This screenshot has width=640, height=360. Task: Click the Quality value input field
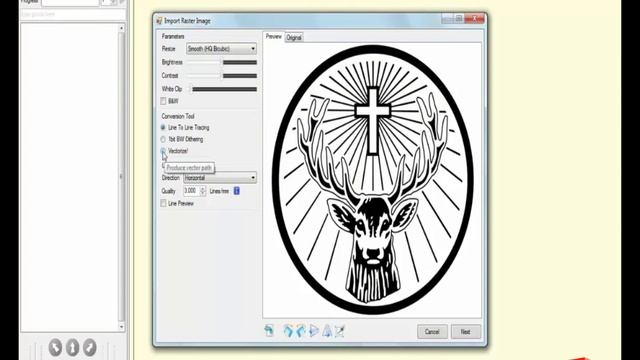(191, 191)
